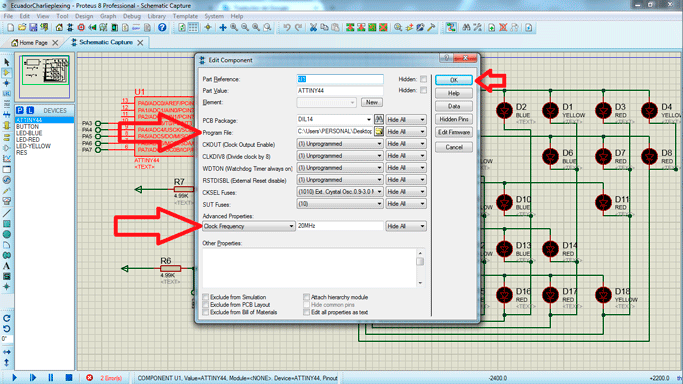Click the Edit Firmware button

point(453,132)
